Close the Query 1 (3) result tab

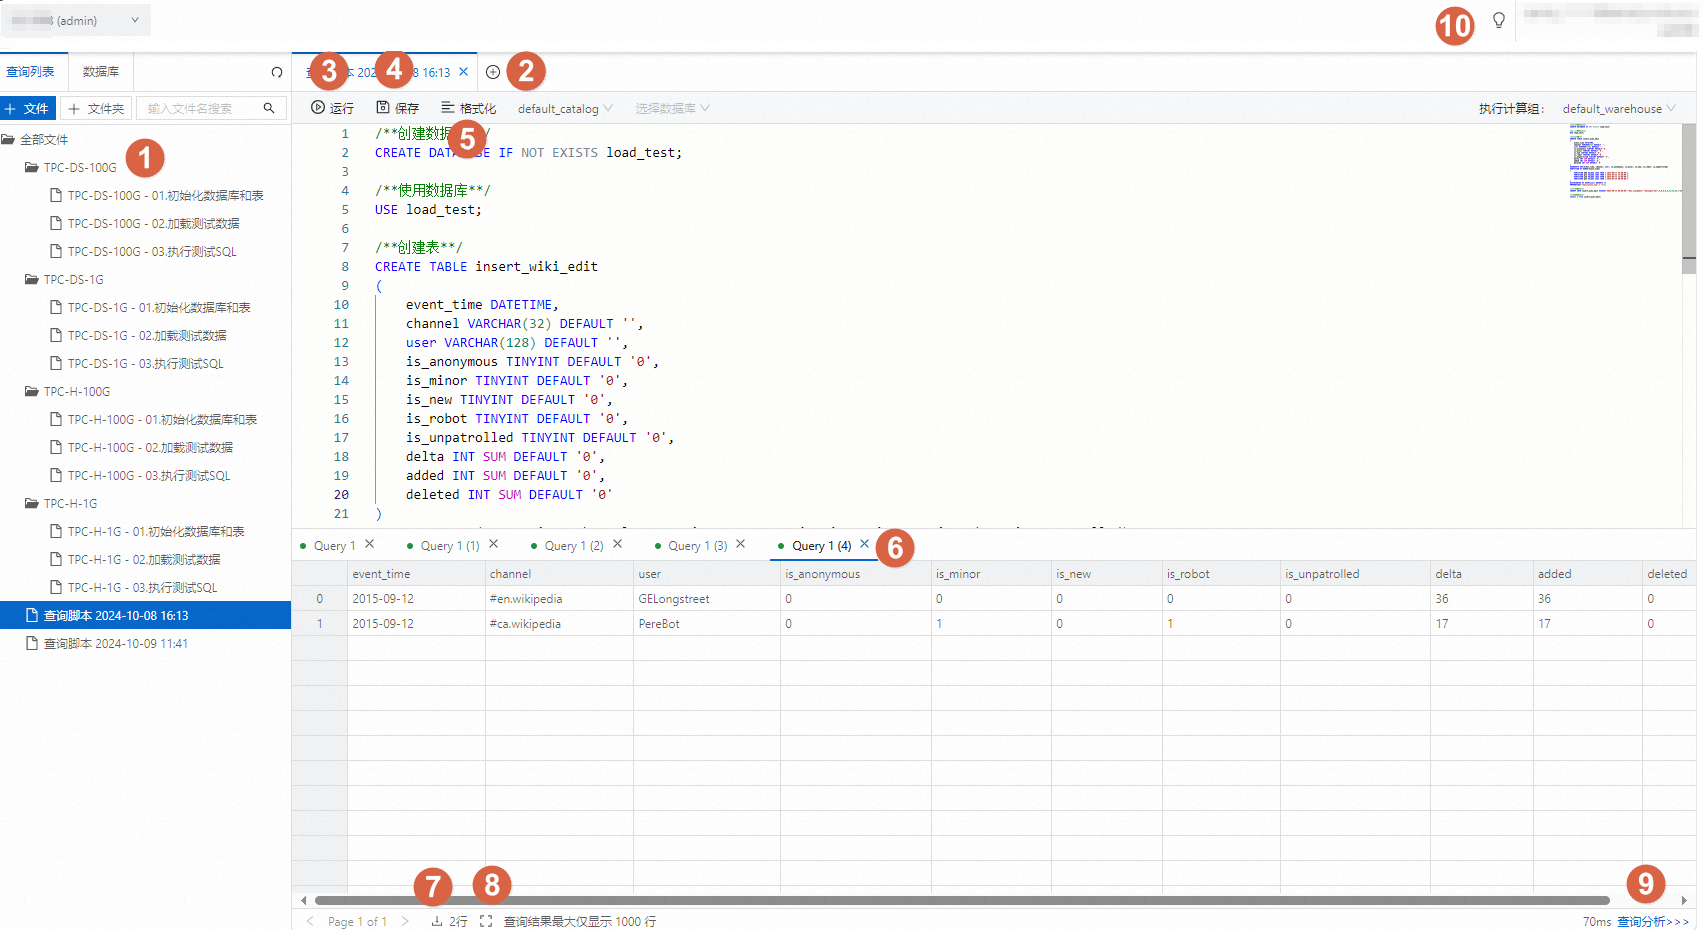click(740, 544)
